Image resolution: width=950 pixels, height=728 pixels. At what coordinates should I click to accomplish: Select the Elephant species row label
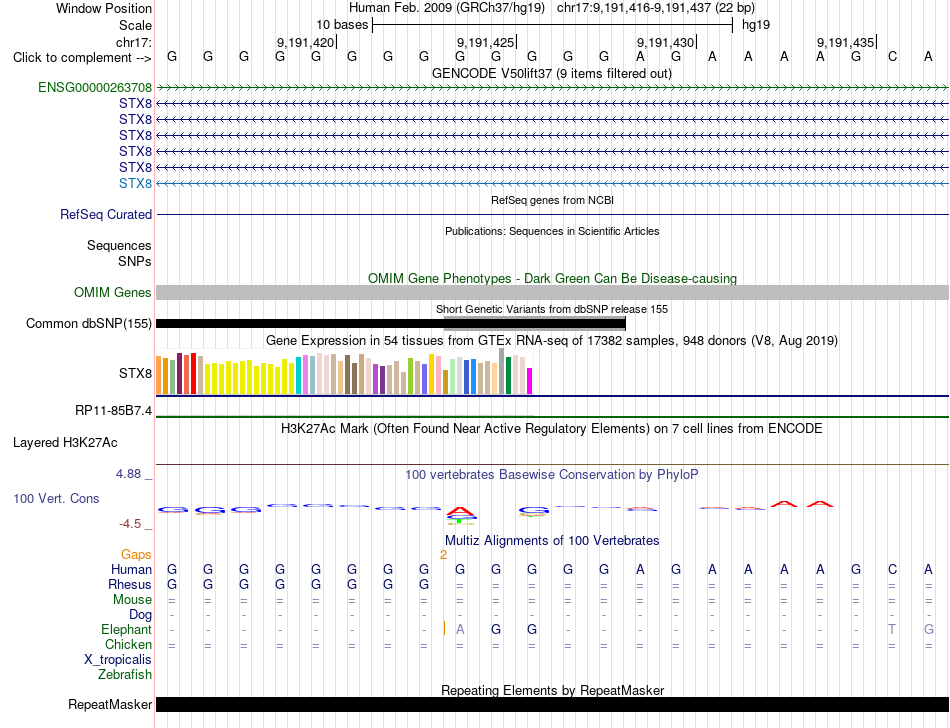pos(126,630)
